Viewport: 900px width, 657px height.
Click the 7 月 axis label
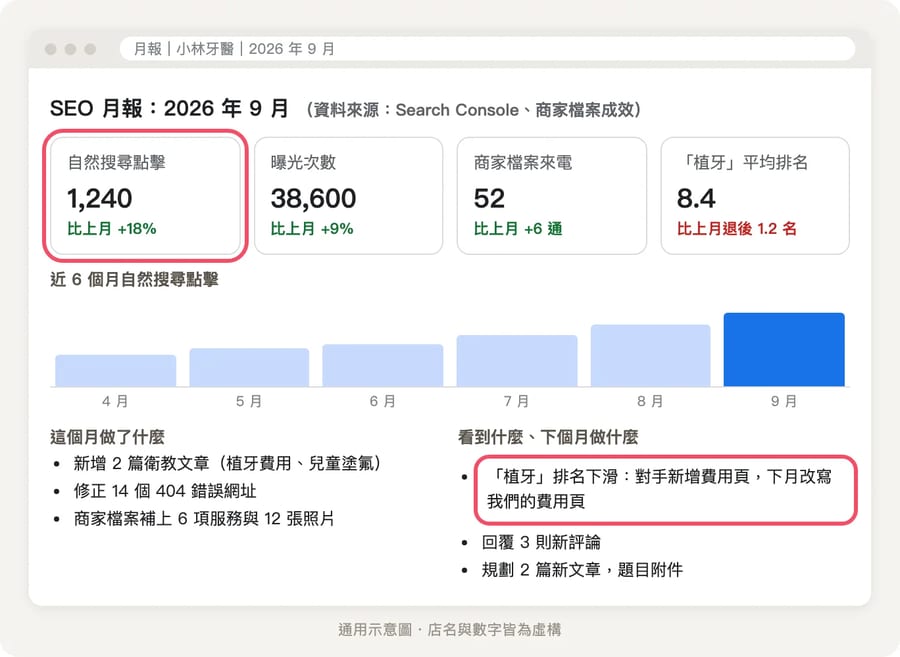tap(517, 401)
